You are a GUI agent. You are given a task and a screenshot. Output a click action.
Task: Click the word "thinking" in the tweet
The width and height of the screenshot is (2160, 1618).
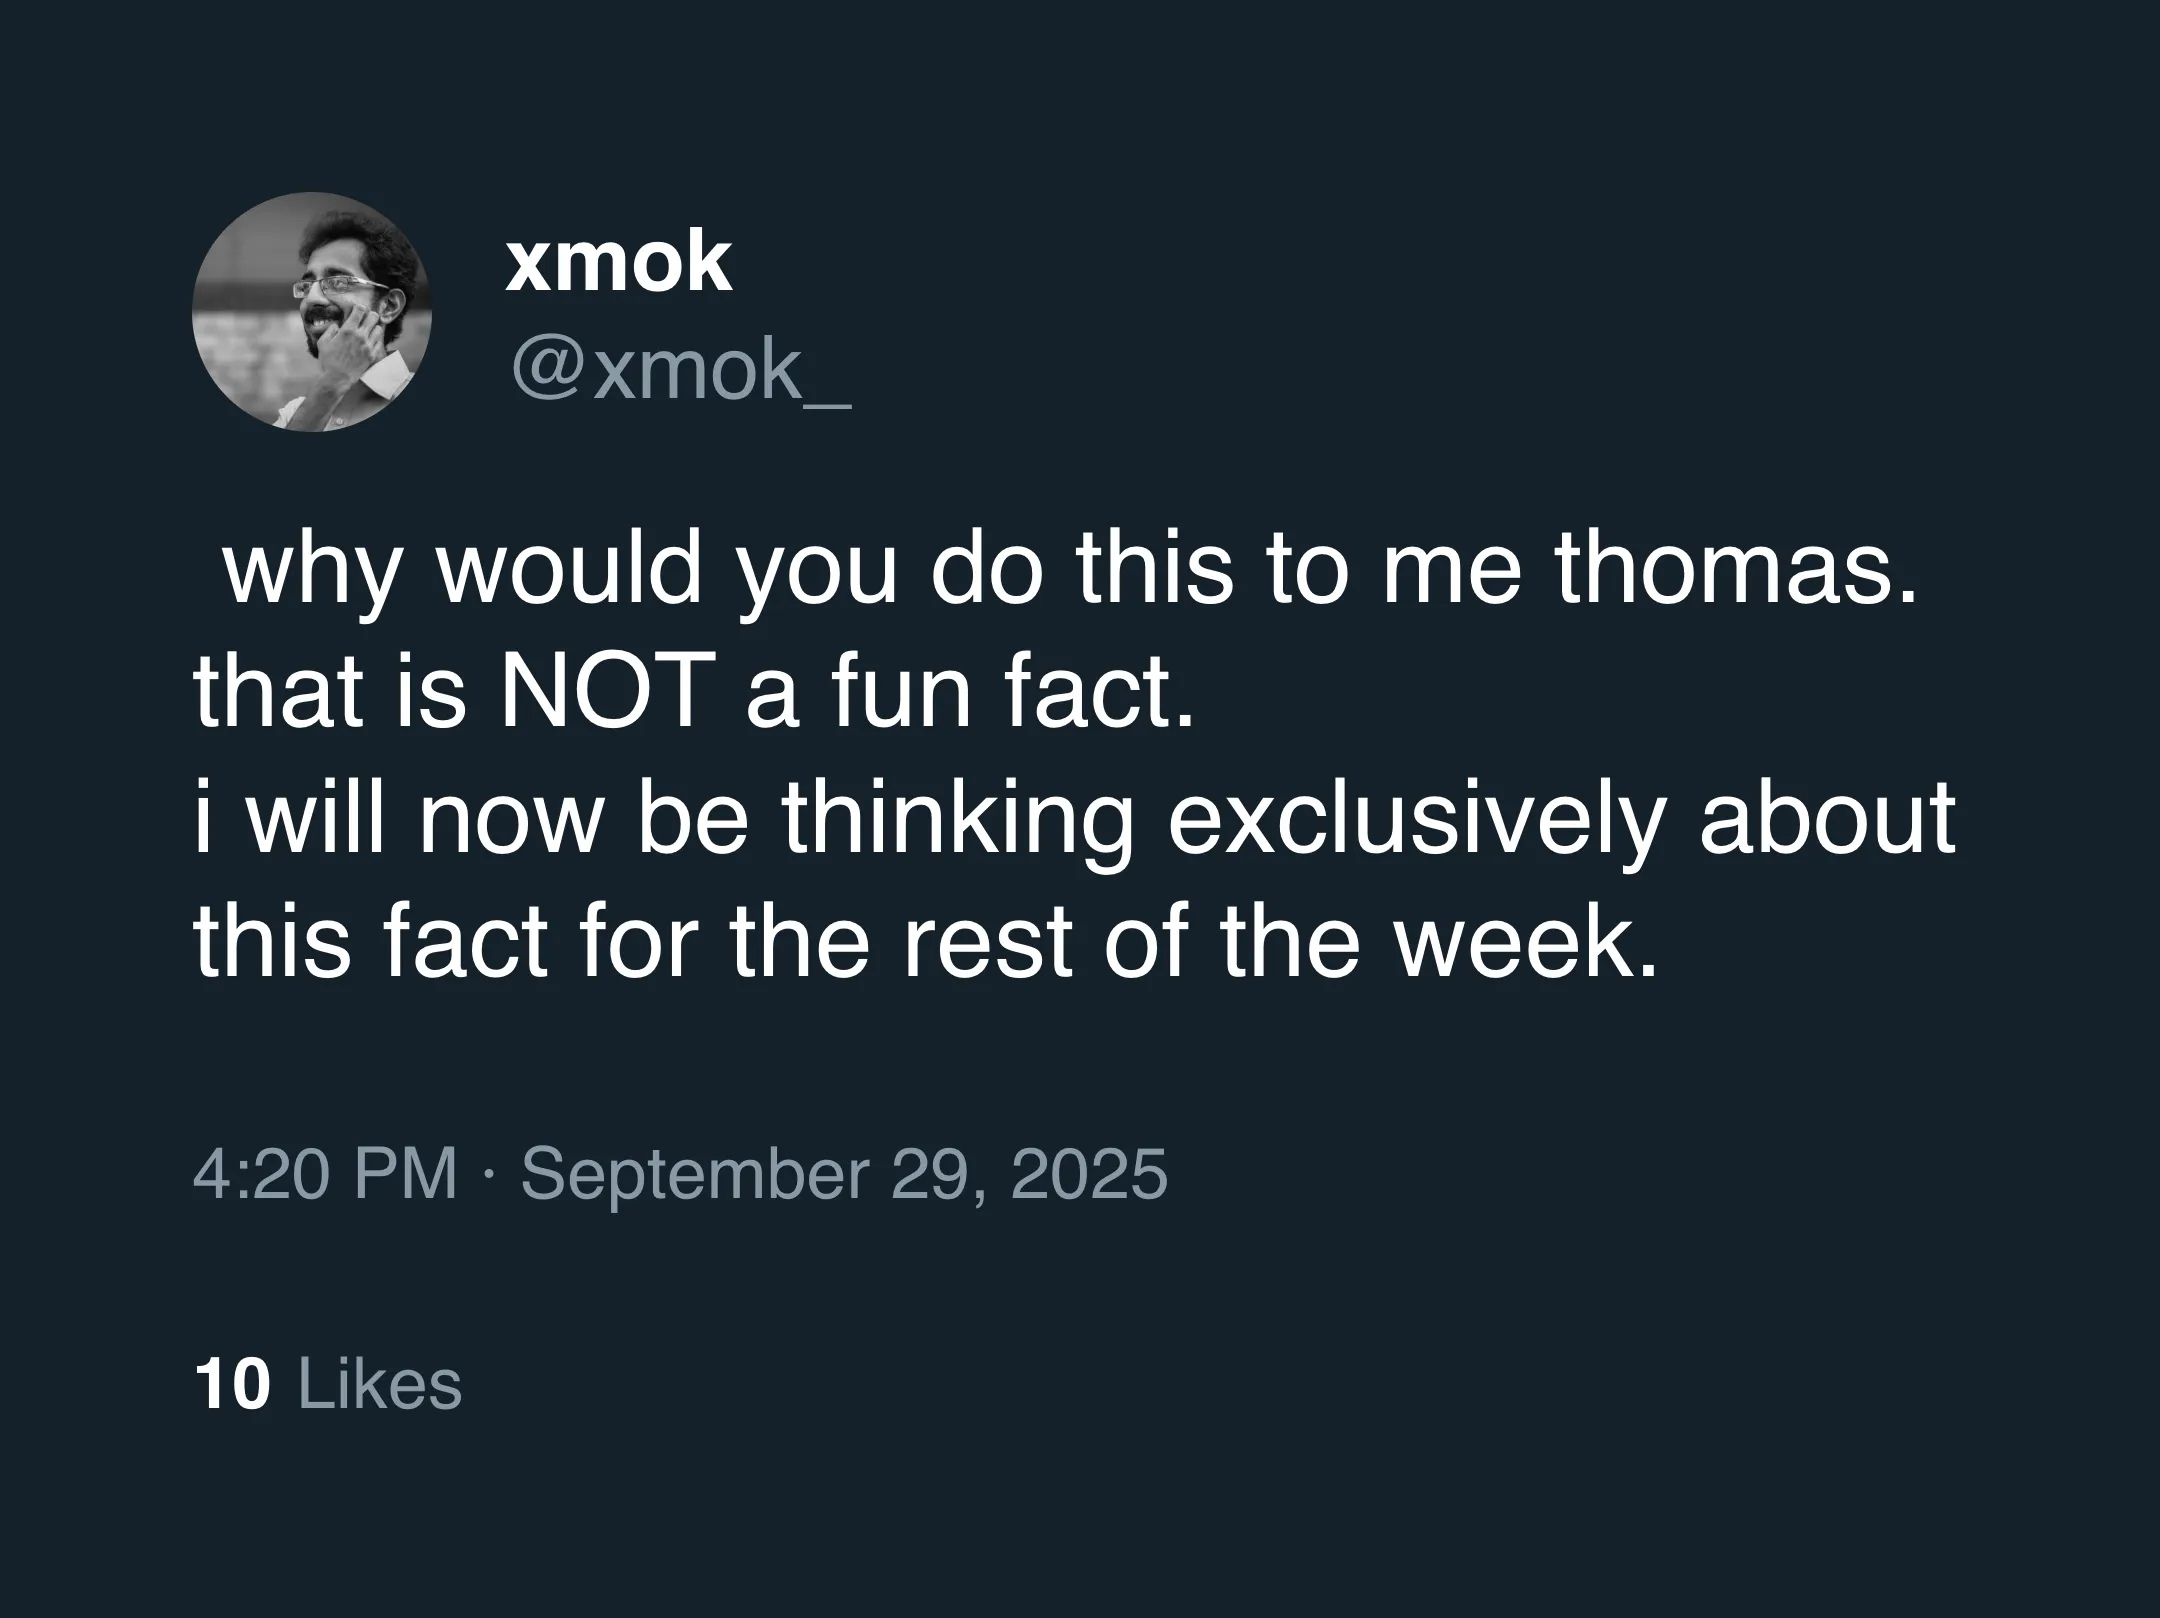pos(956,820)
